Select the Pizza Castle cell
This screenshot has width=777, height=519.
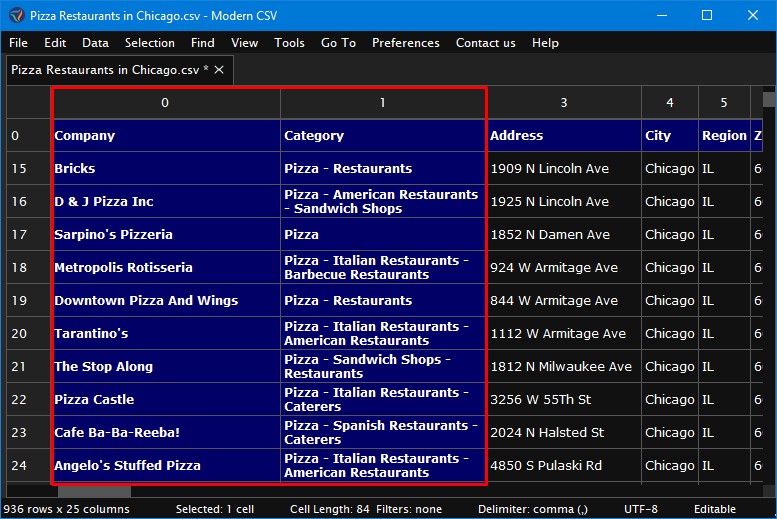click(166, 400)
